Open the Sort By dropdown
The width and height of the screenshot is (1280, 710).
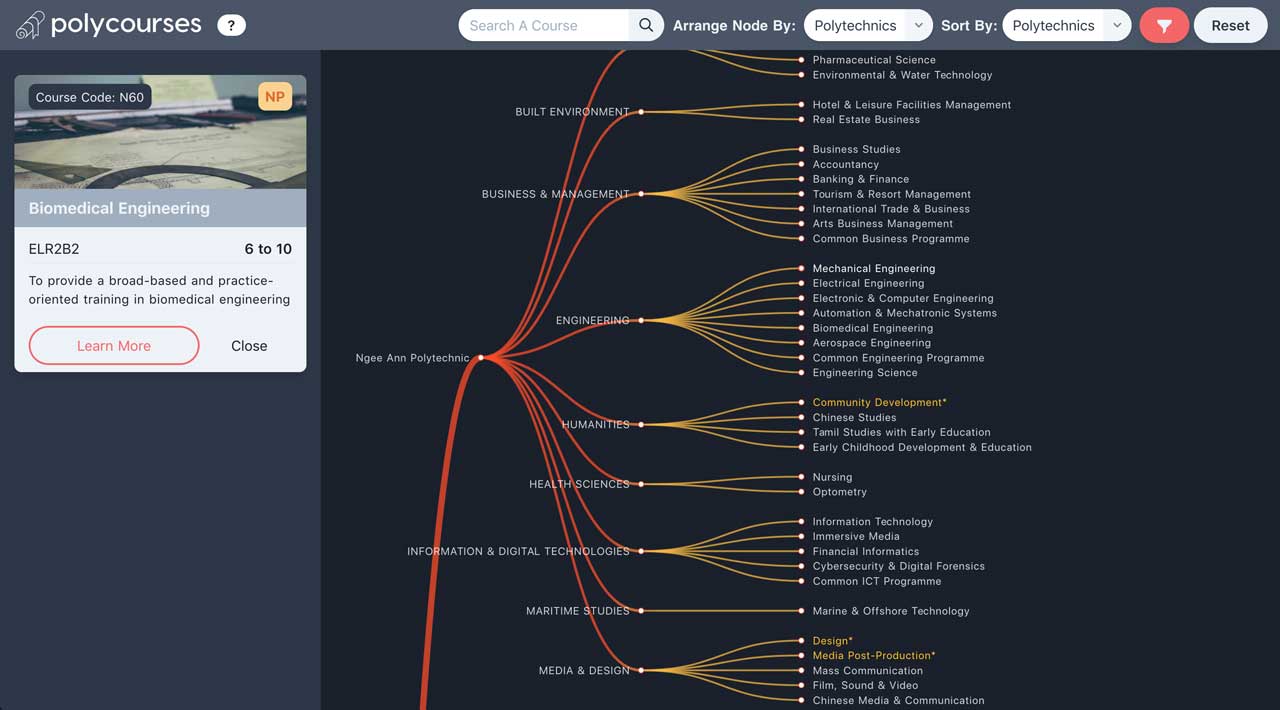coord(1067,24)
